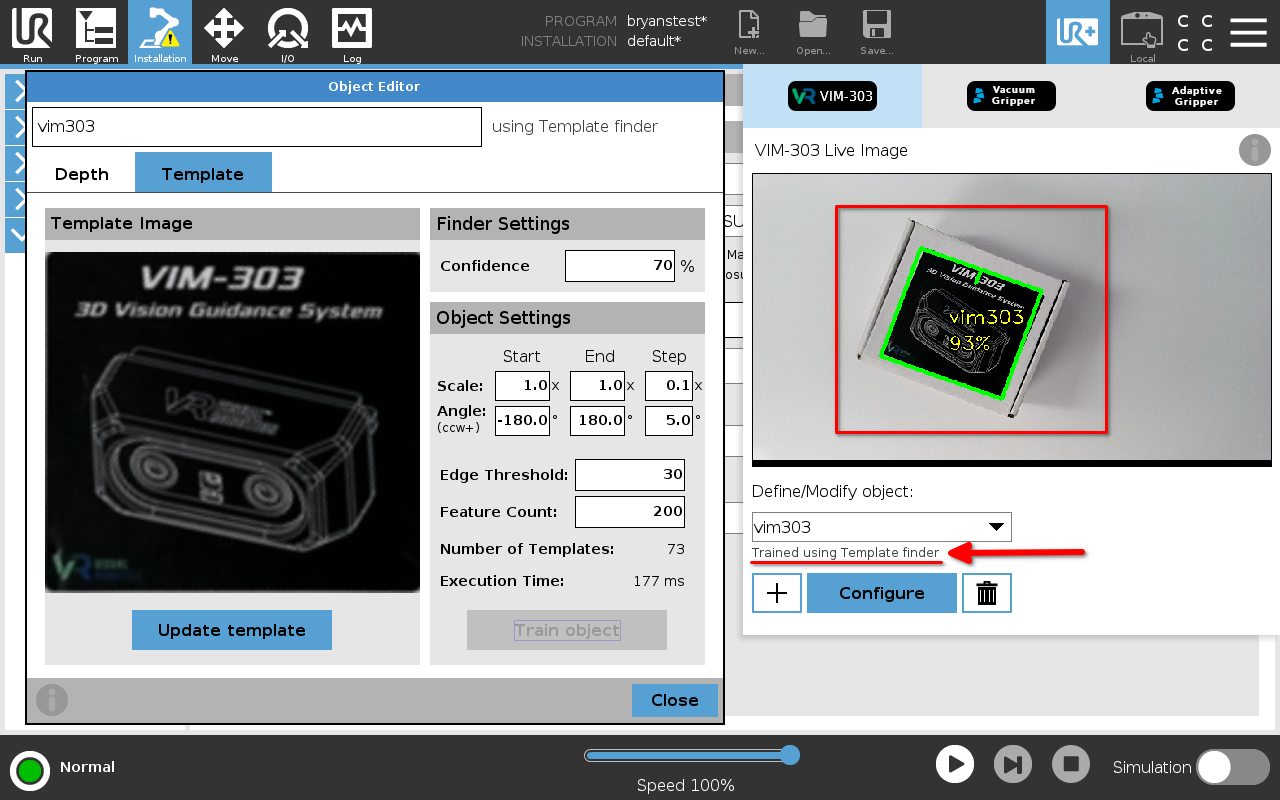Viewport: 1280px width, 800px height.
Task: Click the green Normal status indicator
Action: tap(30, 771)
